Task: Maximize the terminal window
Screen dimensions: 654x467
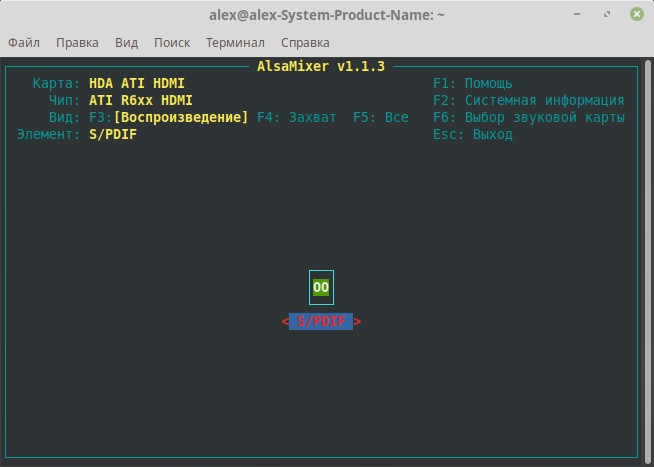Action: click(607, 15)
